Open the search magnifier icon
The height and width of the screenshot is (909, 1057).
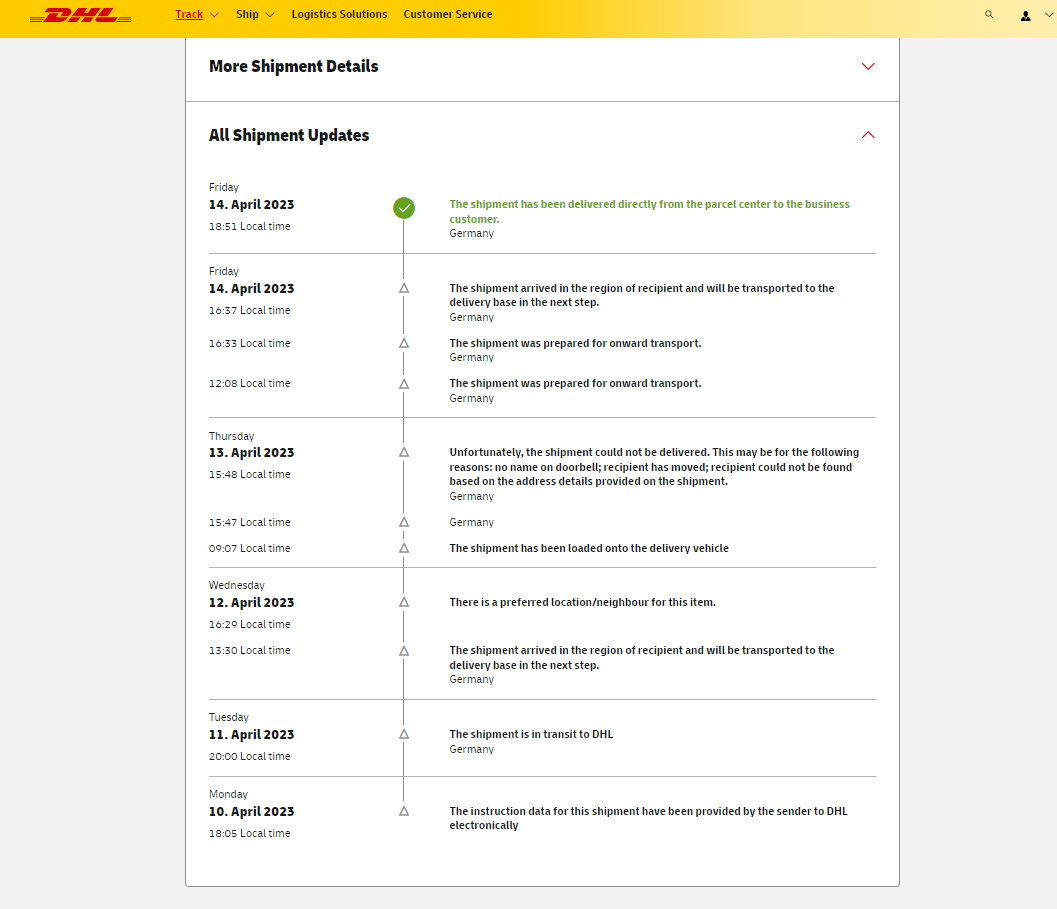tap(989, 15)
